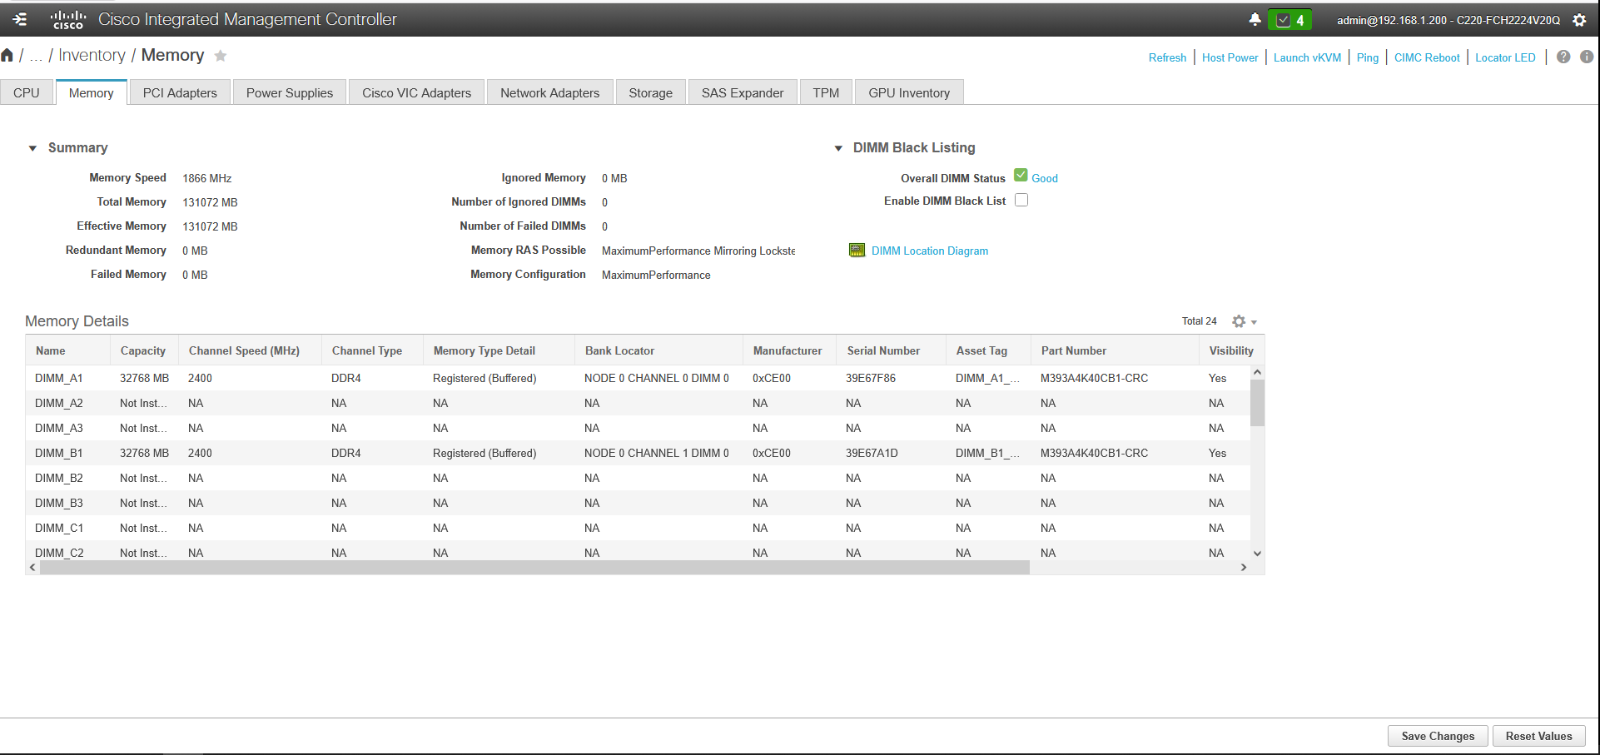
Task: Select the DIMM_A1 row name
Action: coord(59,378)
